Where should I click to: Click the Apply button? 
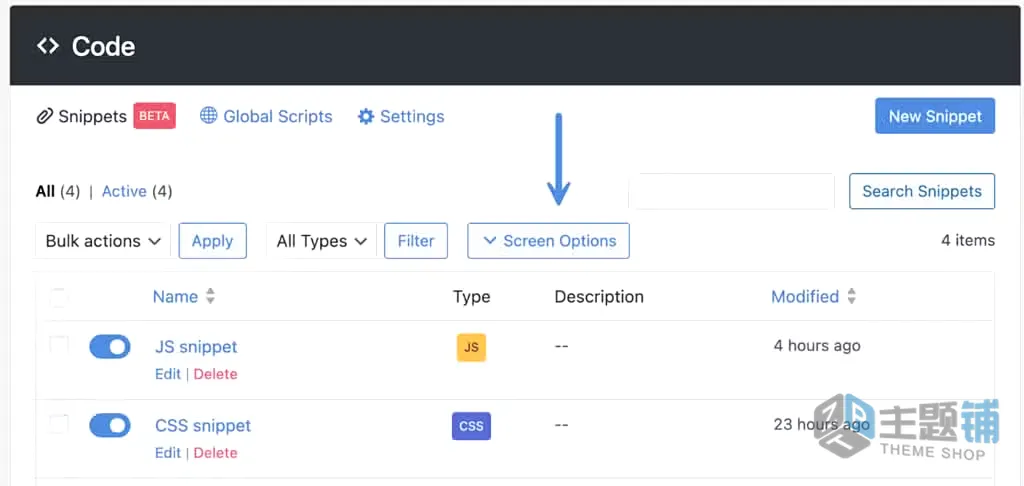click(212, 241)
